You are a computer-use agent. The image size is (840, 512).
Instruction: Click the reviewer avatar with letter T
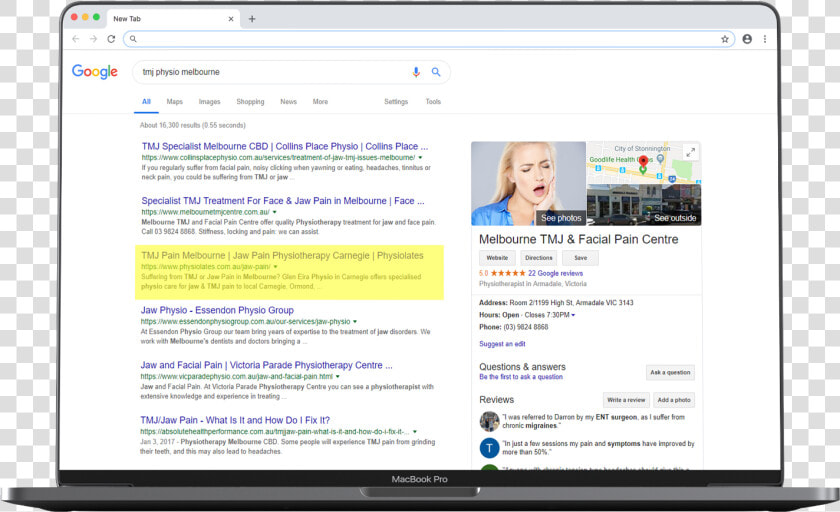(489, 448)
